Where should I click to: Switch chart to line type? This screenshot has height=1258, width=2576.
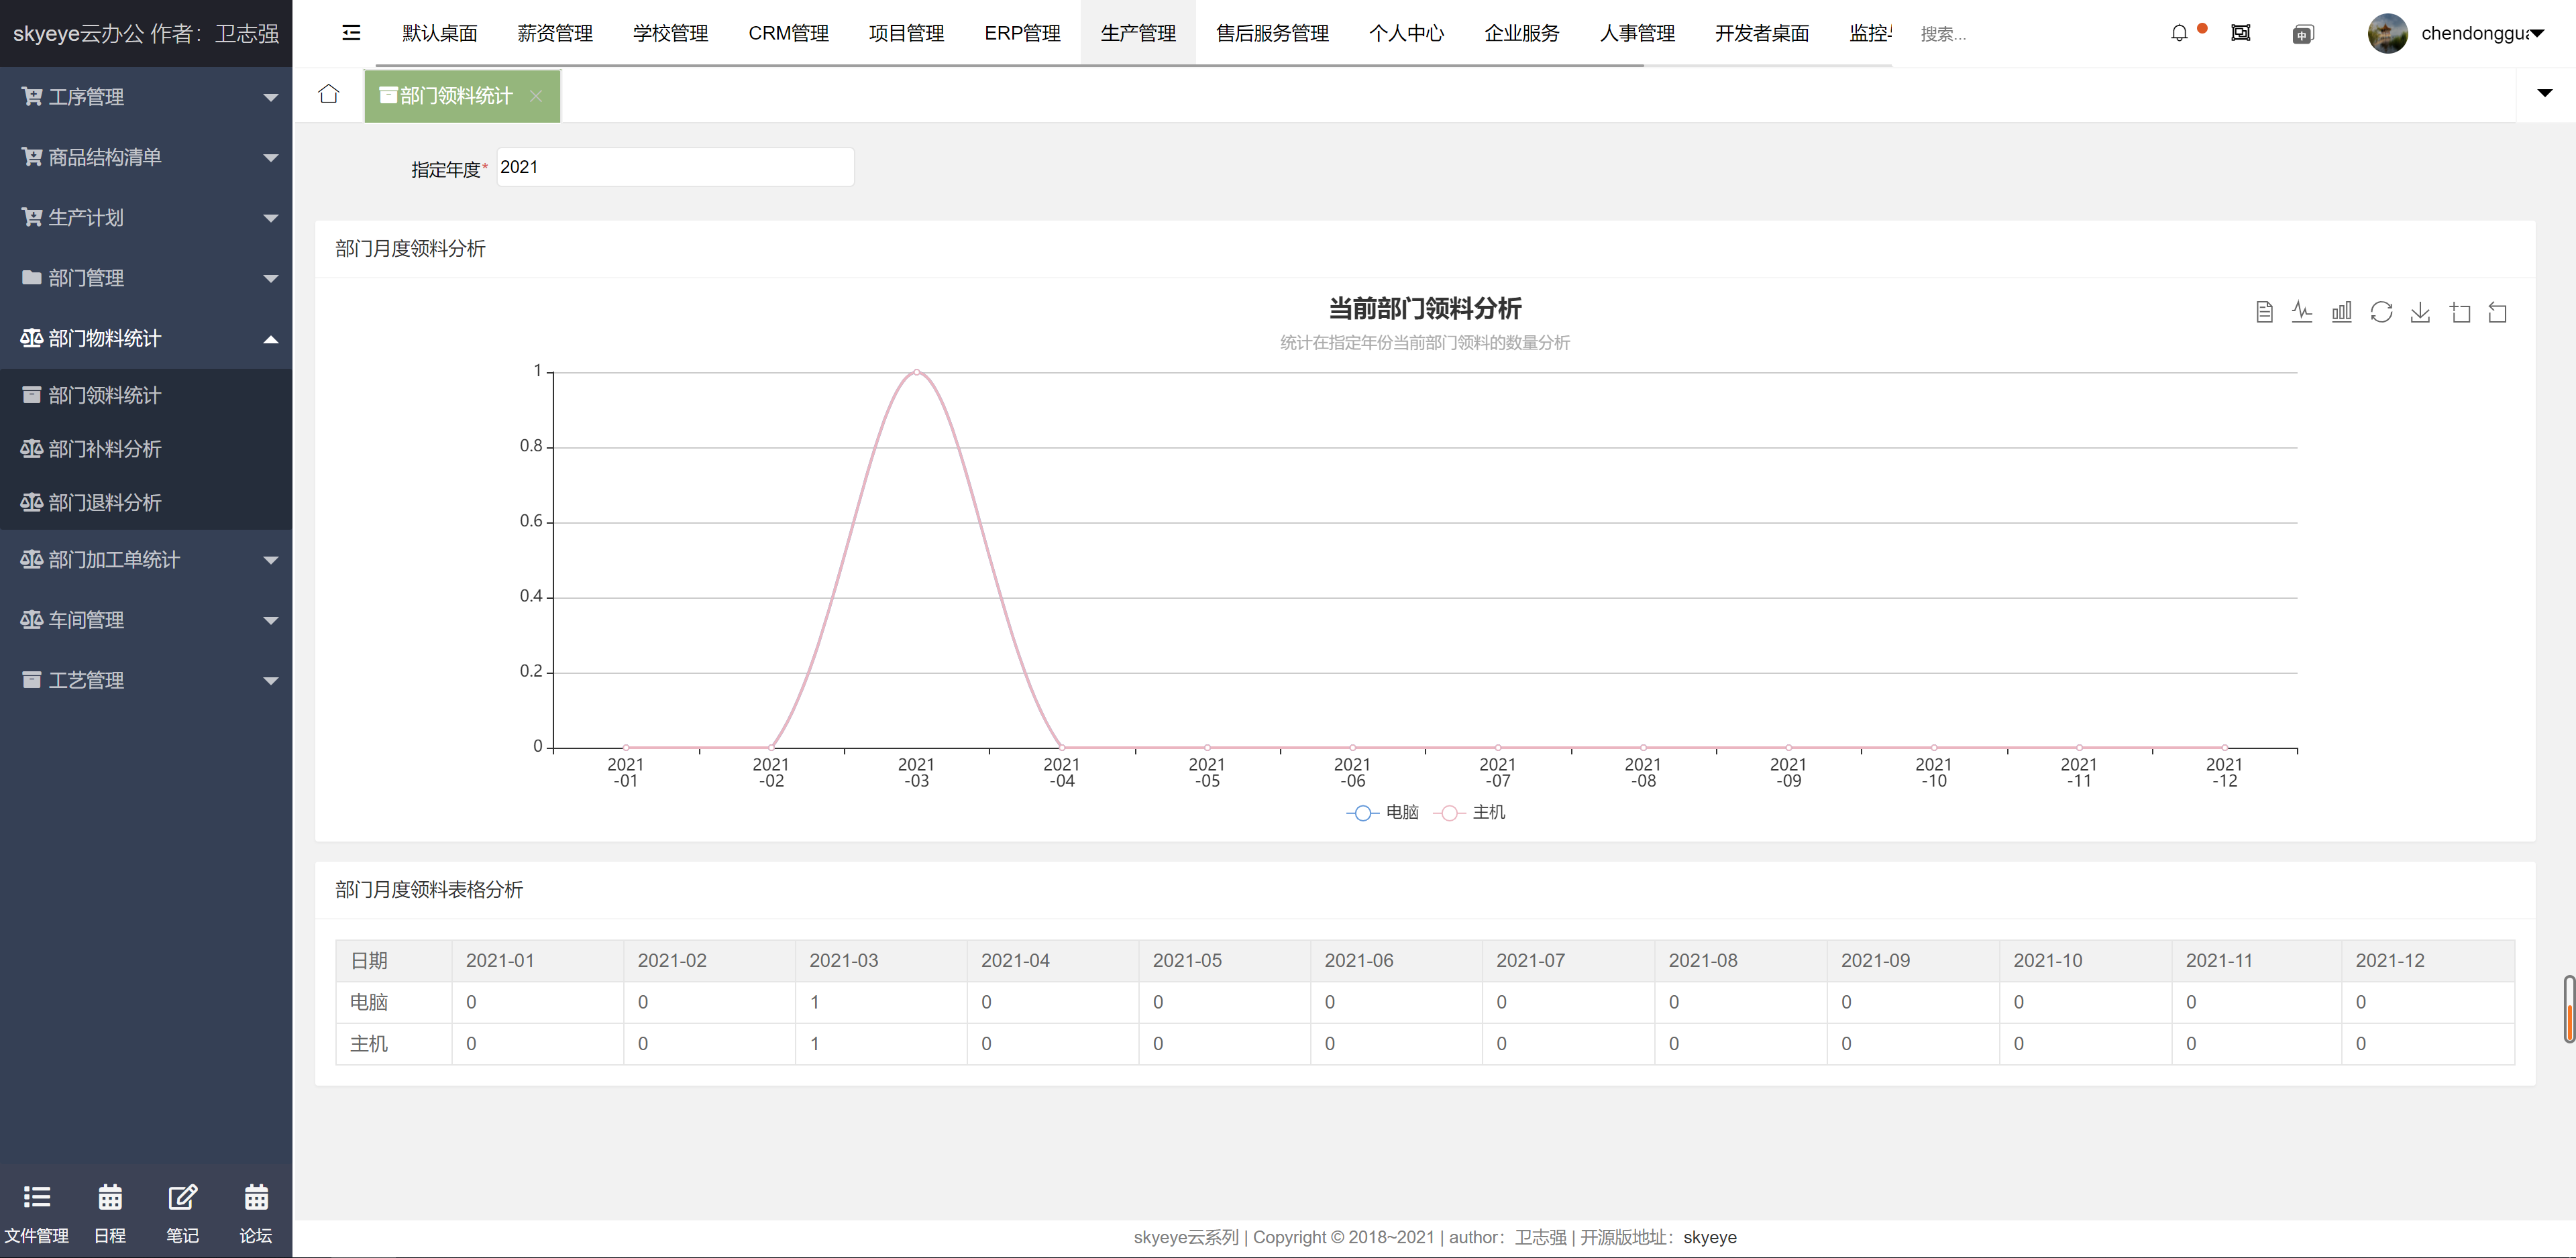2302,313
